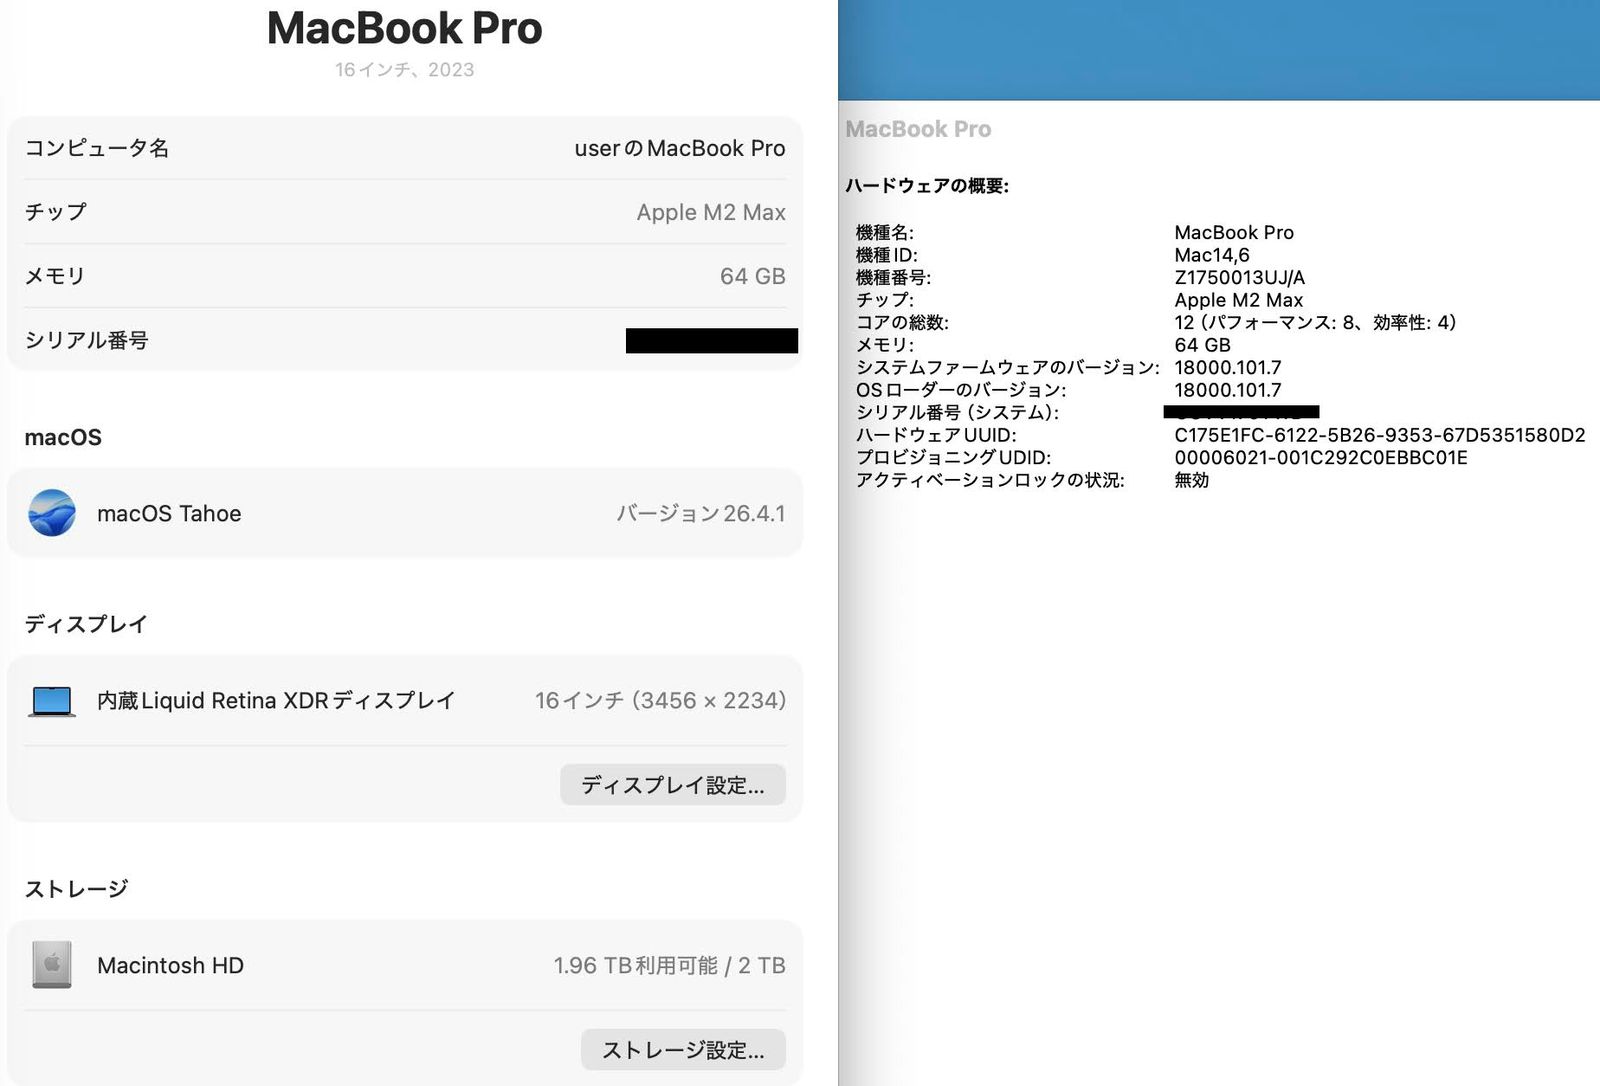Click the 機種名 value MacBook Pro

click(x=1234, y=232)
